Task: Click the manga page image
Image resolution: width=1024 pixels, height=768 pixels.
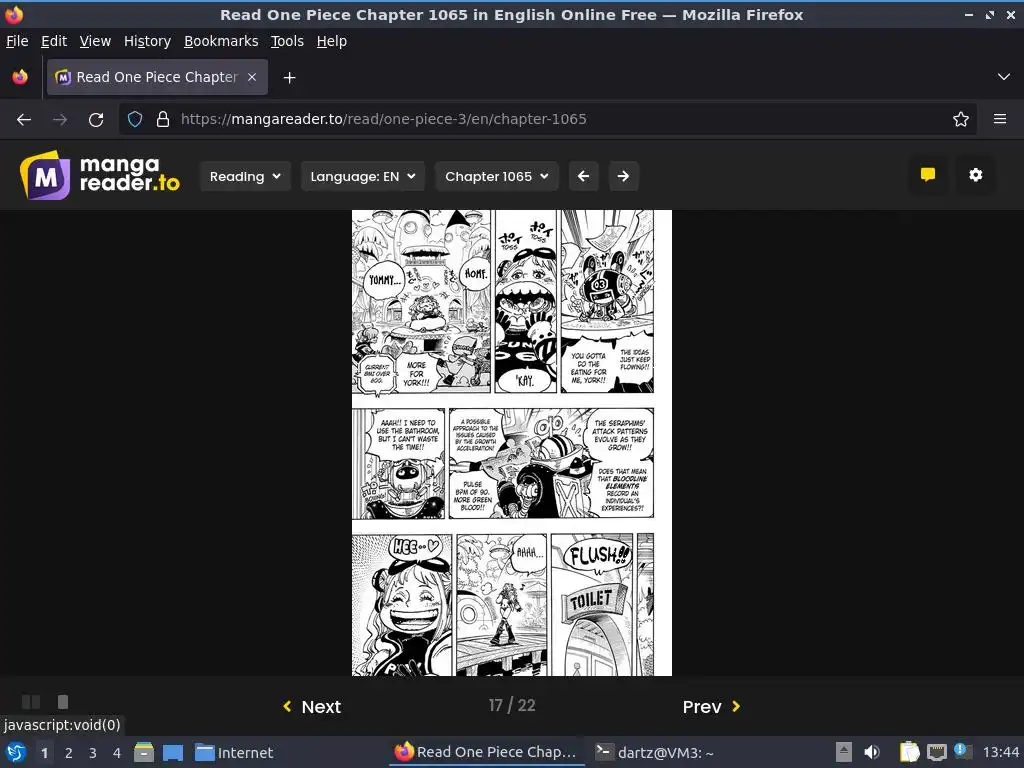Action: (511, 443)
